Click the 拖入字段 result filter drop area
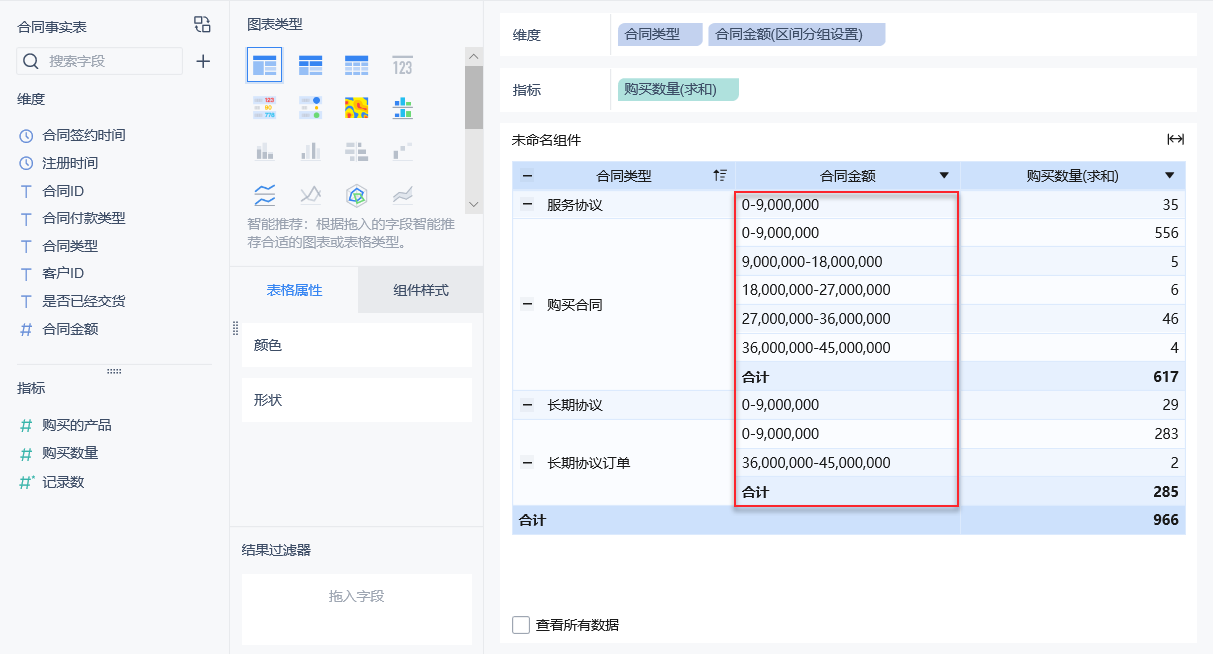1213x654 pixels. click(357, 608)
